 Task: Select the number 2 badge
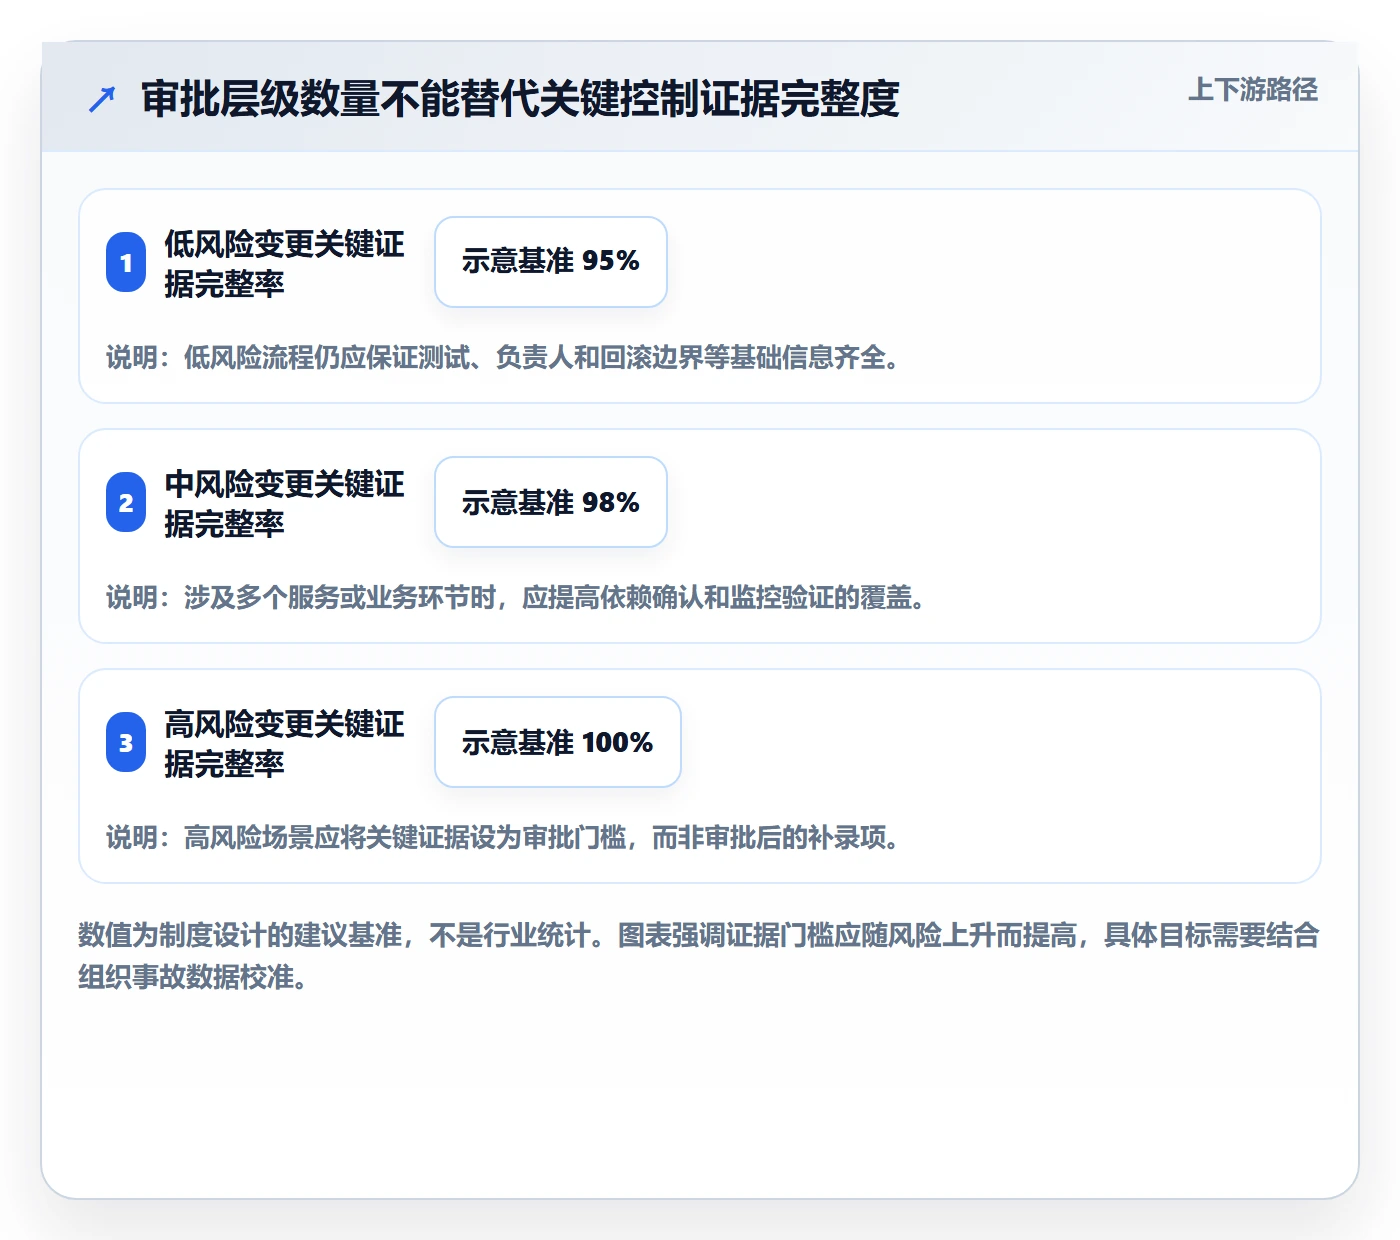pyautogui.click(x=126, y=502)
